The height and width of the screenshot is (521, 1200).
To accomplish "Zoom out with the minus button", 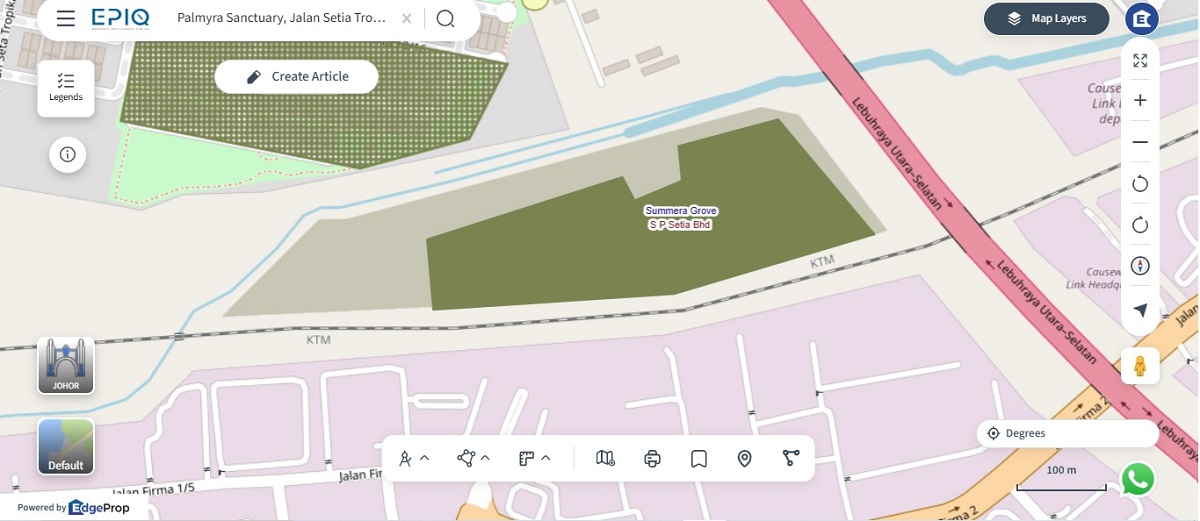I will 1140,142.
